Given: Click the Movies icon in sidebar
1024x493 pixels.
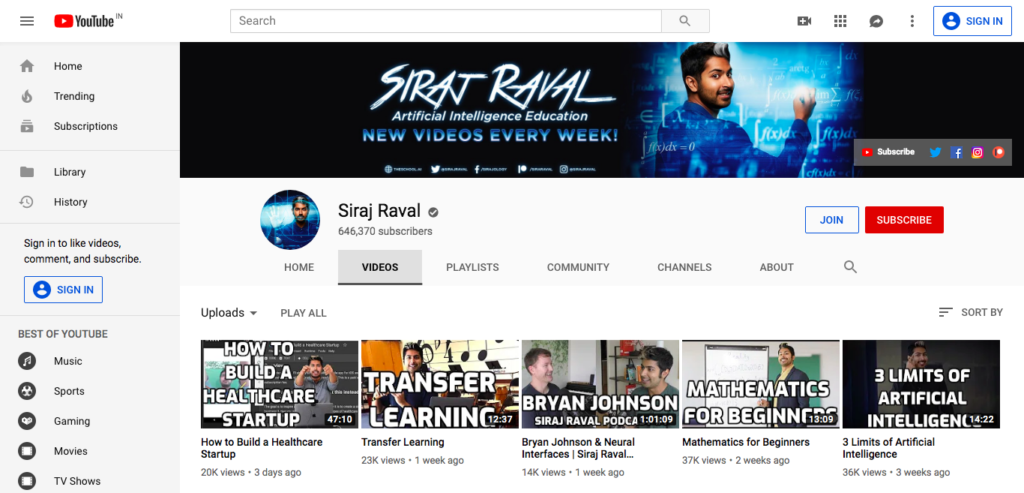Looking at the screenshot, I should coord(27,451).
